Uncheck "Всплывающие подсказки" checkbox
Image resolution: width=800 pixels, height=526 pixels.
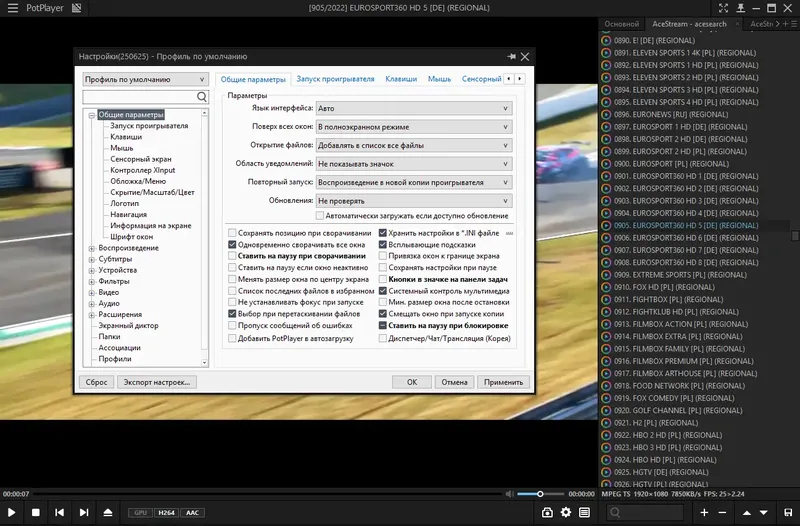tap(383, 244)
